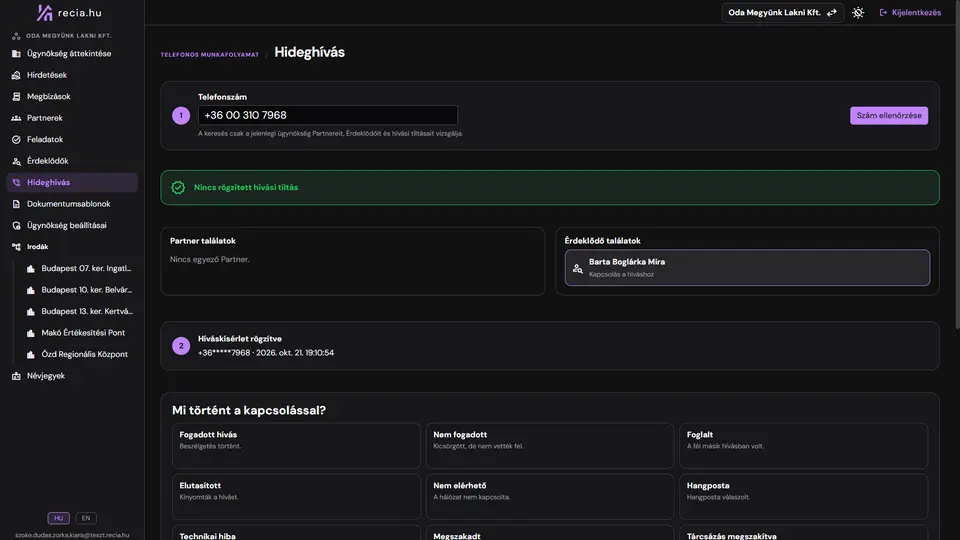Click the green check icon in call-ban banner
The width and height of the screenshot is (960, 540).
(x=178, y=187)
